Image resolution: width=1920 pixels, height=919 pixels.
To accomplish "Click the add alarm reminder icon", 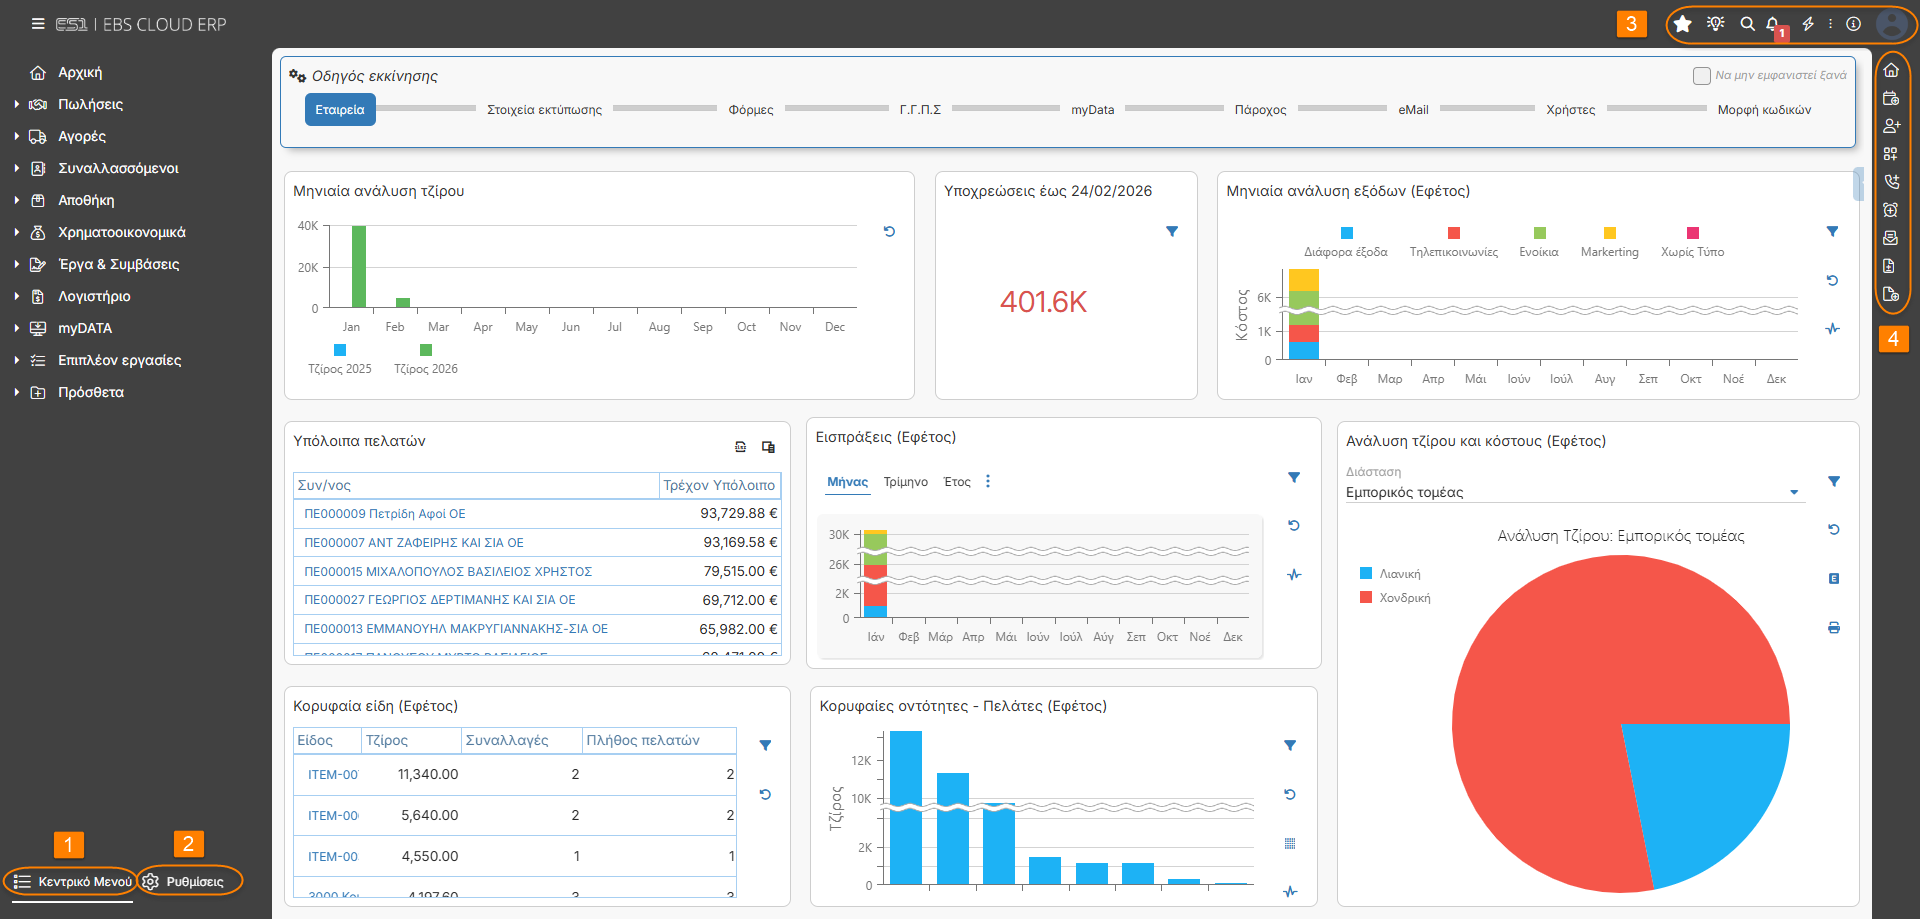I will point(1891,210).
